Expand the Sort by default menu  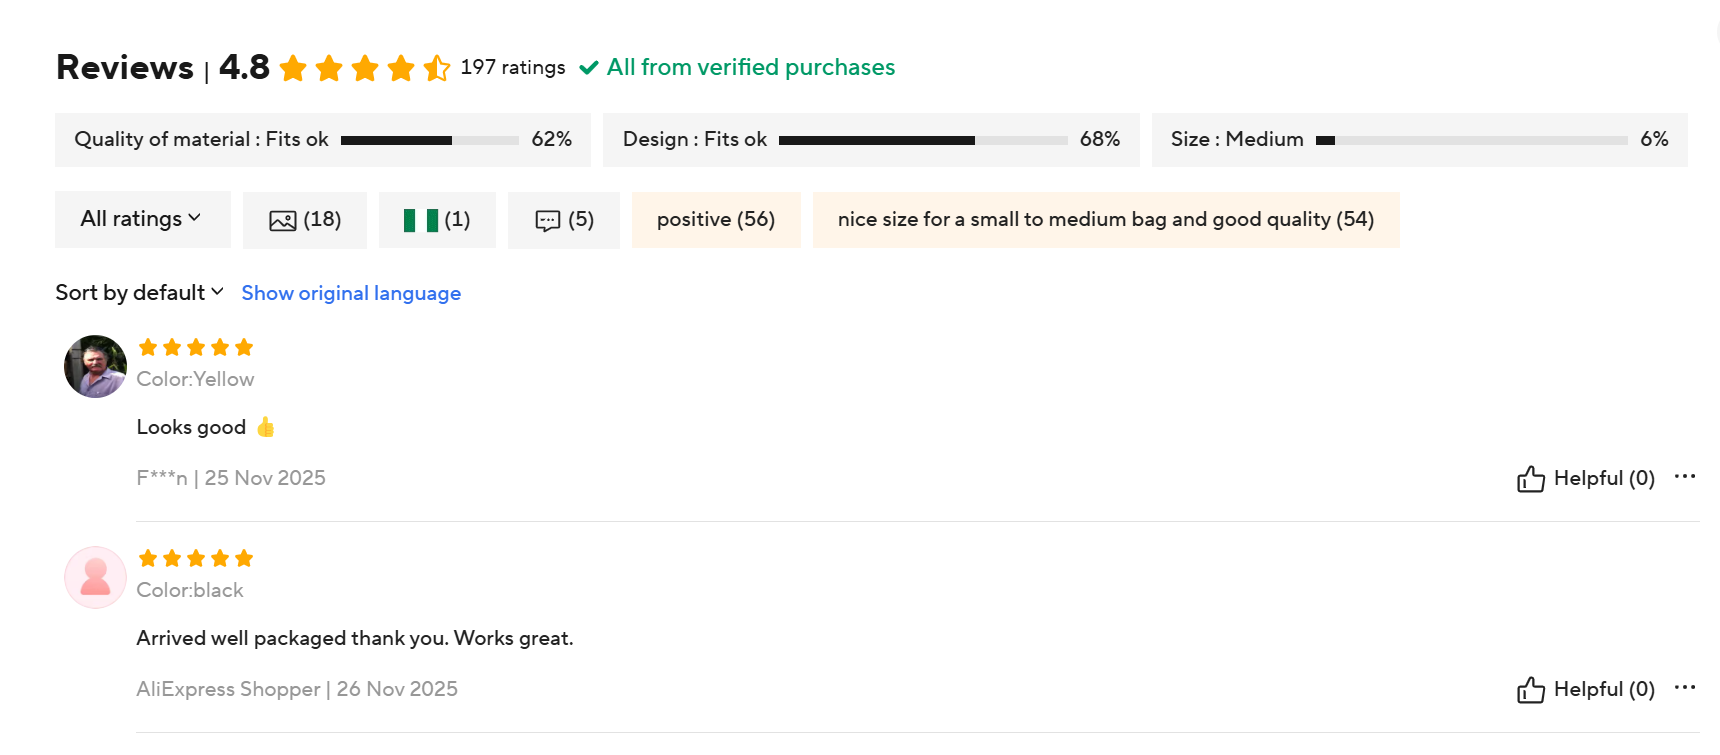(x=130, y=293)
